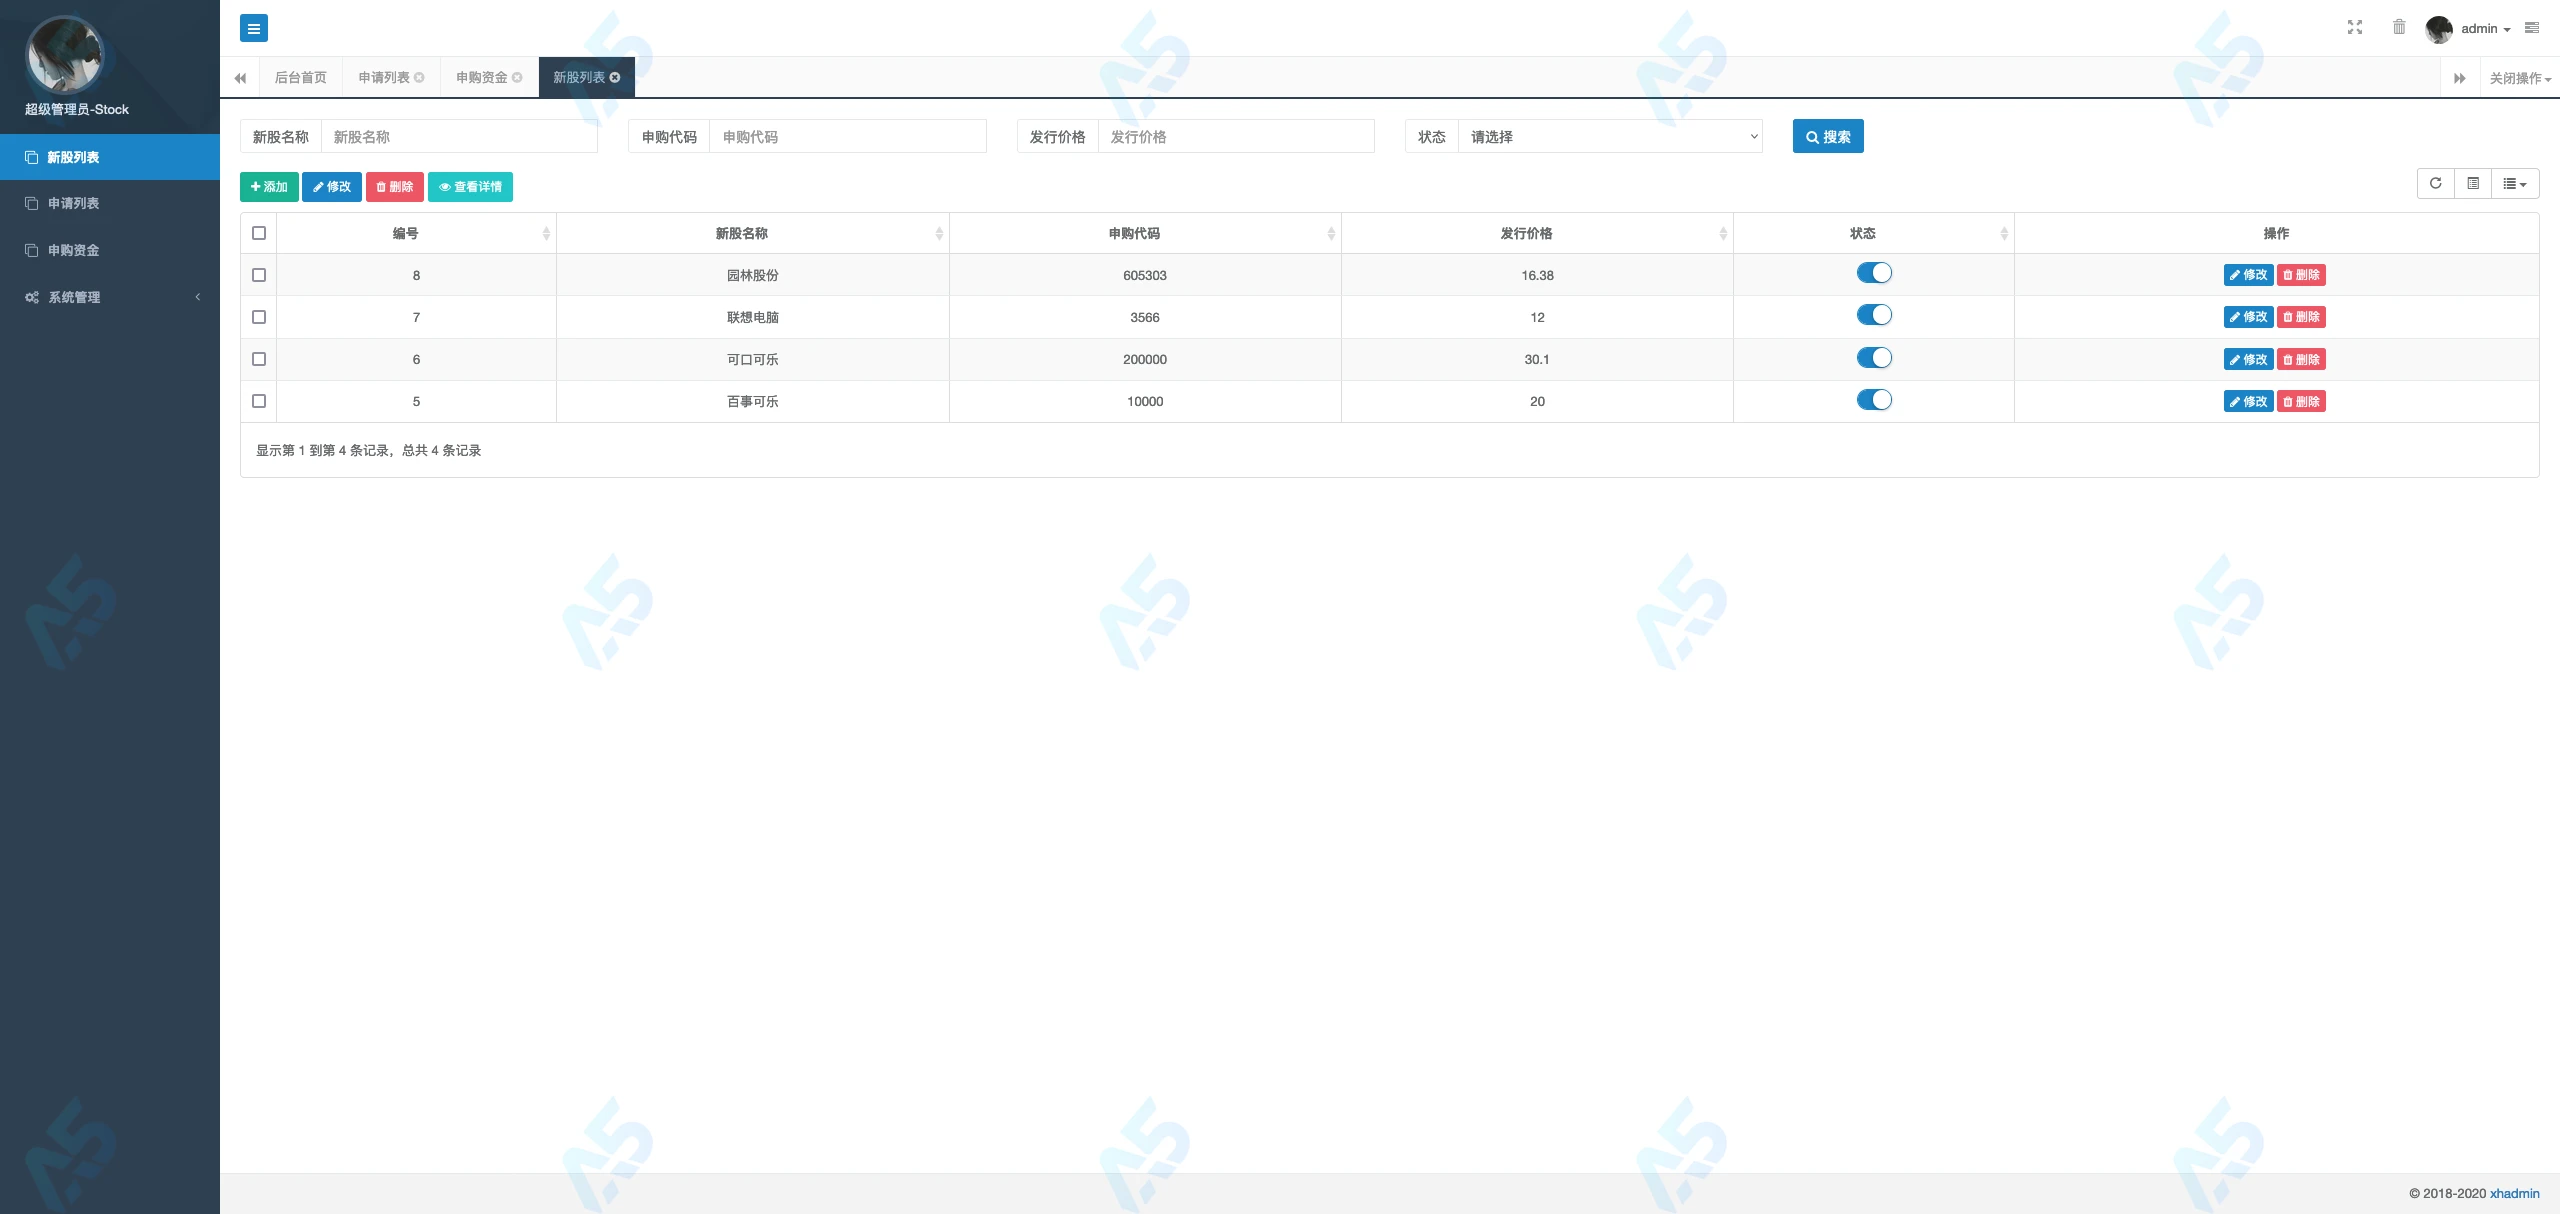This screenshot has width=2560, height=1214.
Task: Click the green 添加 button
Action: click(269, 187)
